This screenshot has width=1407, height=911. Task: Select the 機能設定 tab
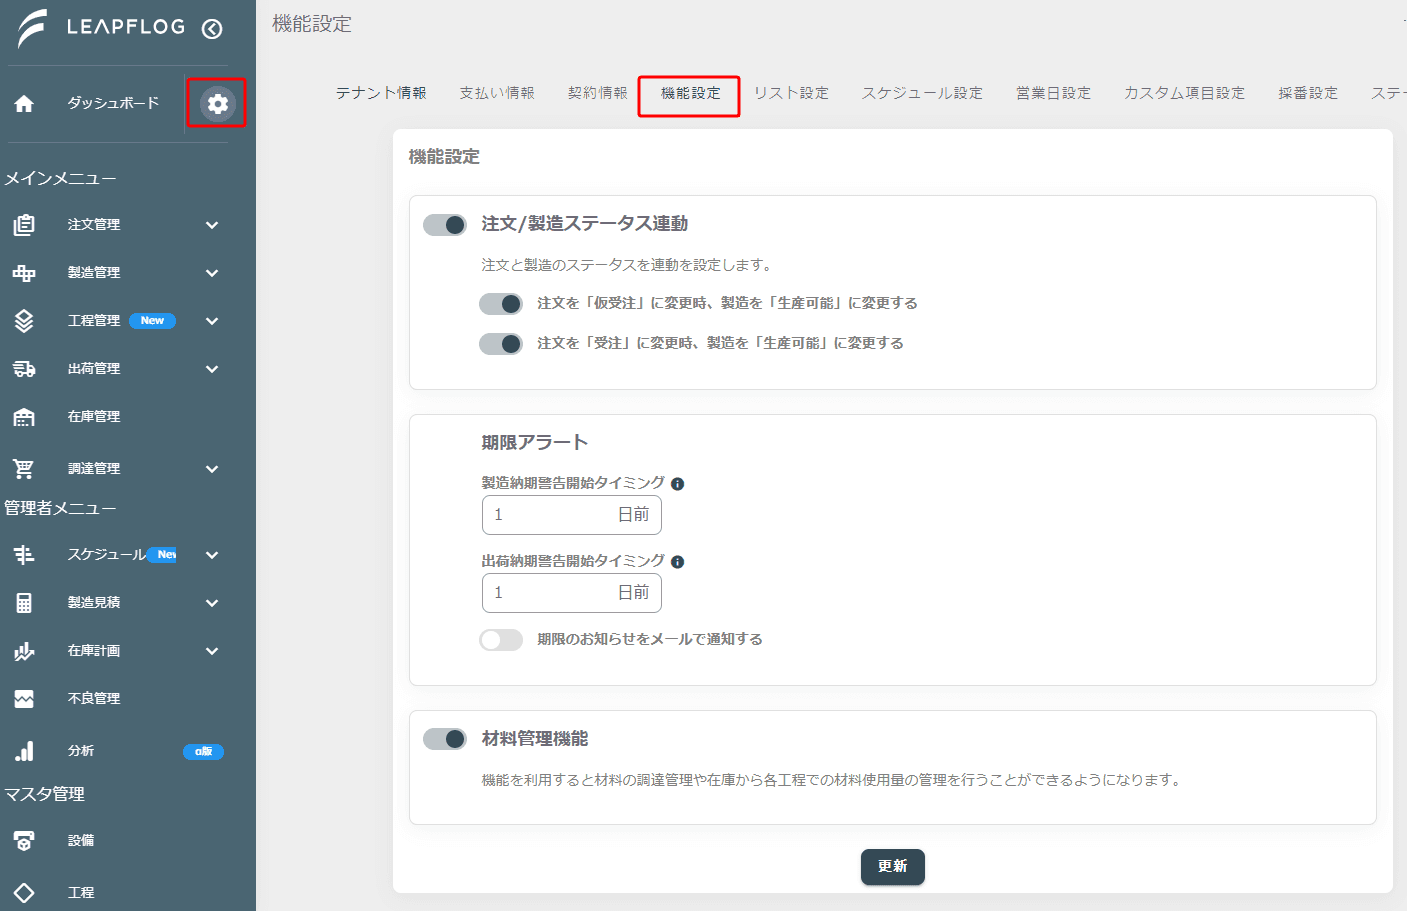click(x=690, y=93)
